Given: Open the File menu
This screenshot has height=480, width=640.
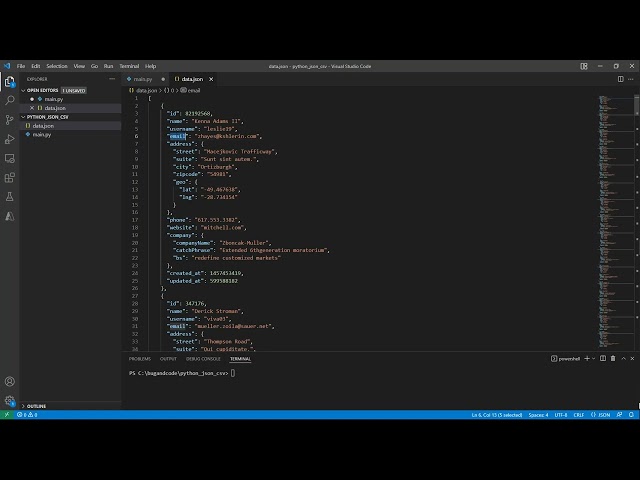Looking at the screenshot, I should coord(21,66).
